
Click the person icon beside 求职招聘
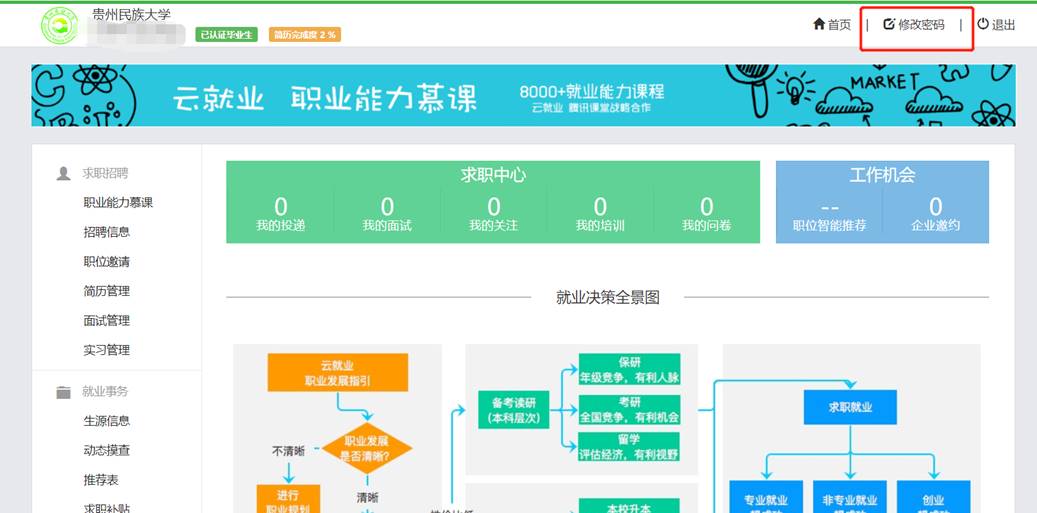pyautogui.click(x=64, y=173)
